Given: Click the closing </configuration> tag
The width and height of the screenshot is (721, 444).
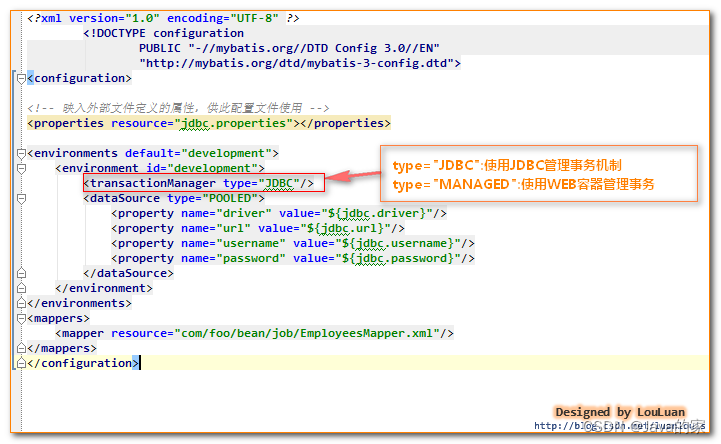Looking at the screenshot, I should pos(83,364).
